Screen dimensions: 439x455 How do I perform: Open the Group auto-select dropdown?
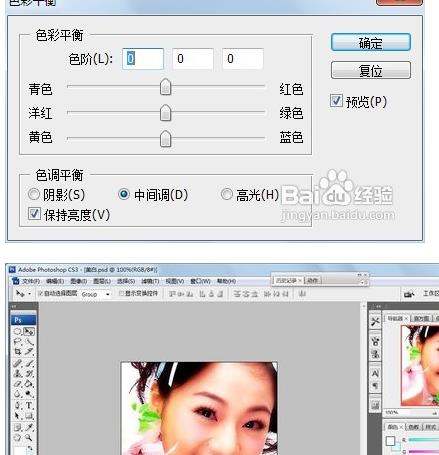coord(96,294)
